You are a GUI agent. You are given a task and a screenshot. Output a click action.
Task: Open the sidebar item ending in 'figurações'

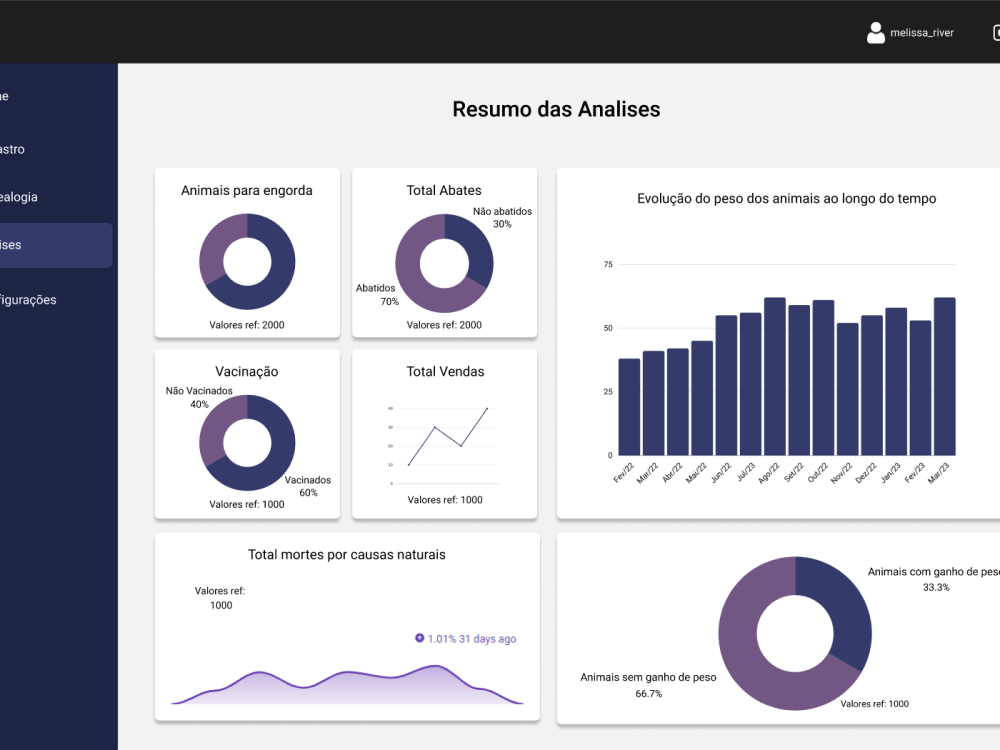click(28, 300)
